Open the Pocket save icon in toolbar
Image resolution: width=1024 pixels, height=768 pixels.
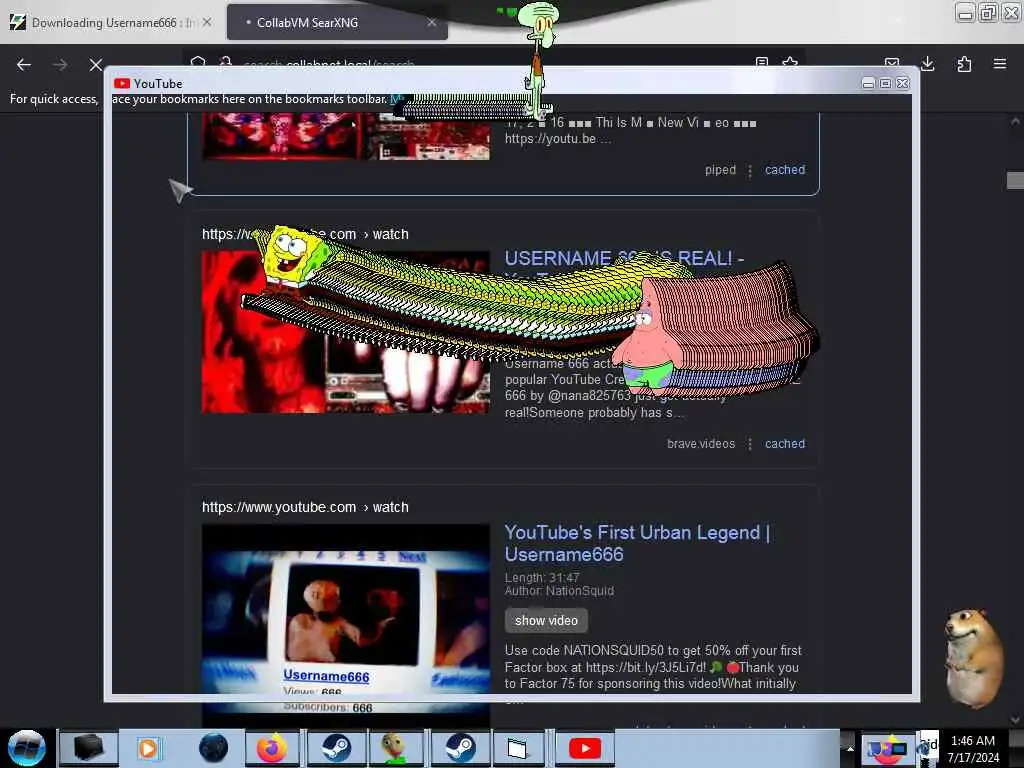892,62
